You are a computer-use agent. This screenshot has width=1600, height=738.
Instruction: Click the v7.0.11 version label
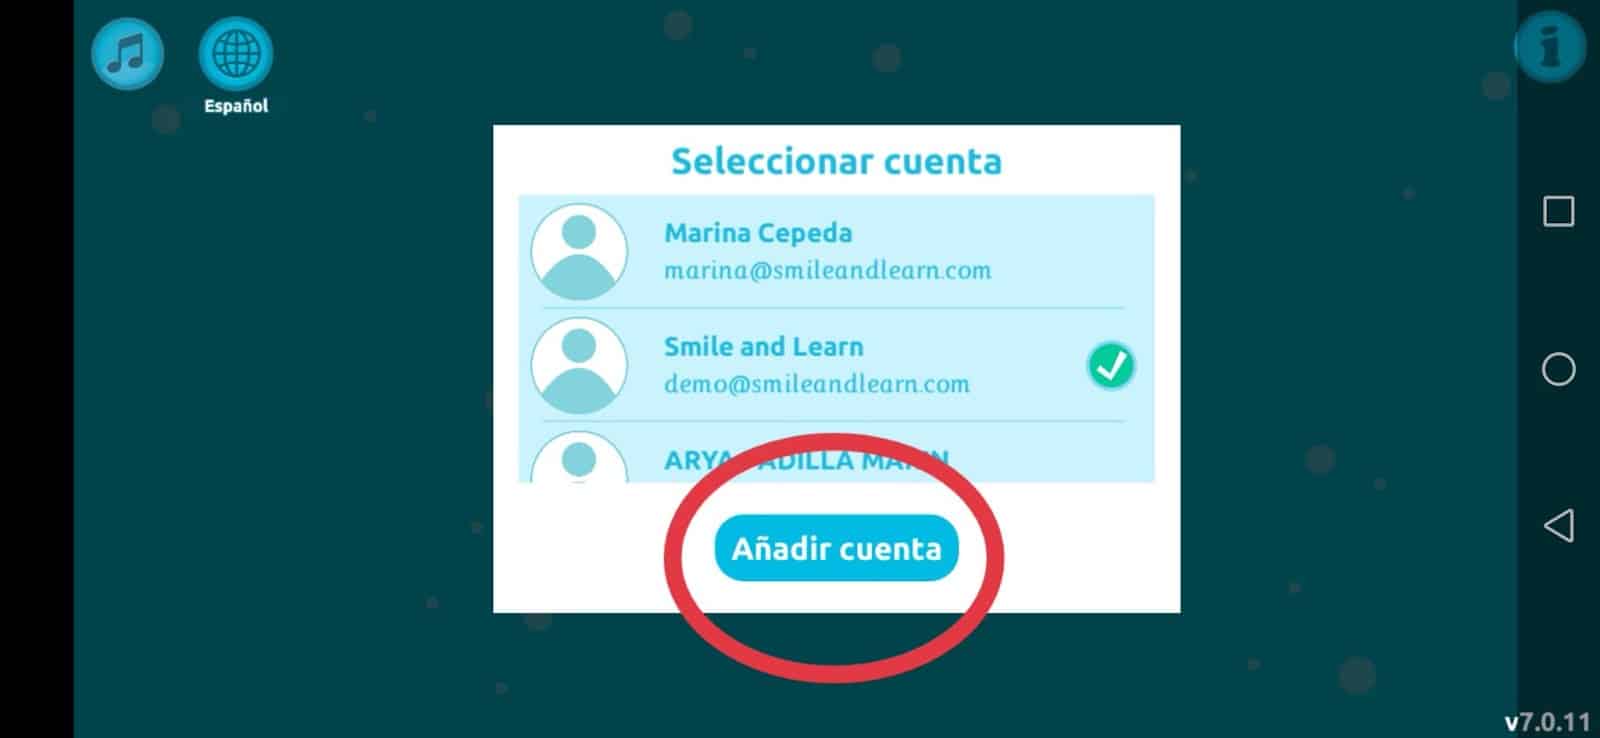click(1547, 721)
